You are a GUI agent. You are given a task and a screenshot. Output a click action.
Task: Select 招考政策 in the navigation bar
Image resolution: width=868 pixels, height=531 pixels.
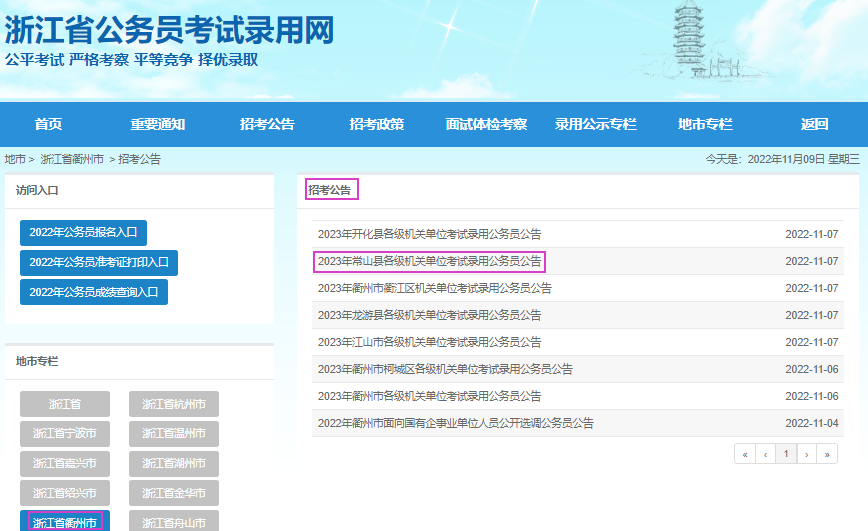click(377, 124)
